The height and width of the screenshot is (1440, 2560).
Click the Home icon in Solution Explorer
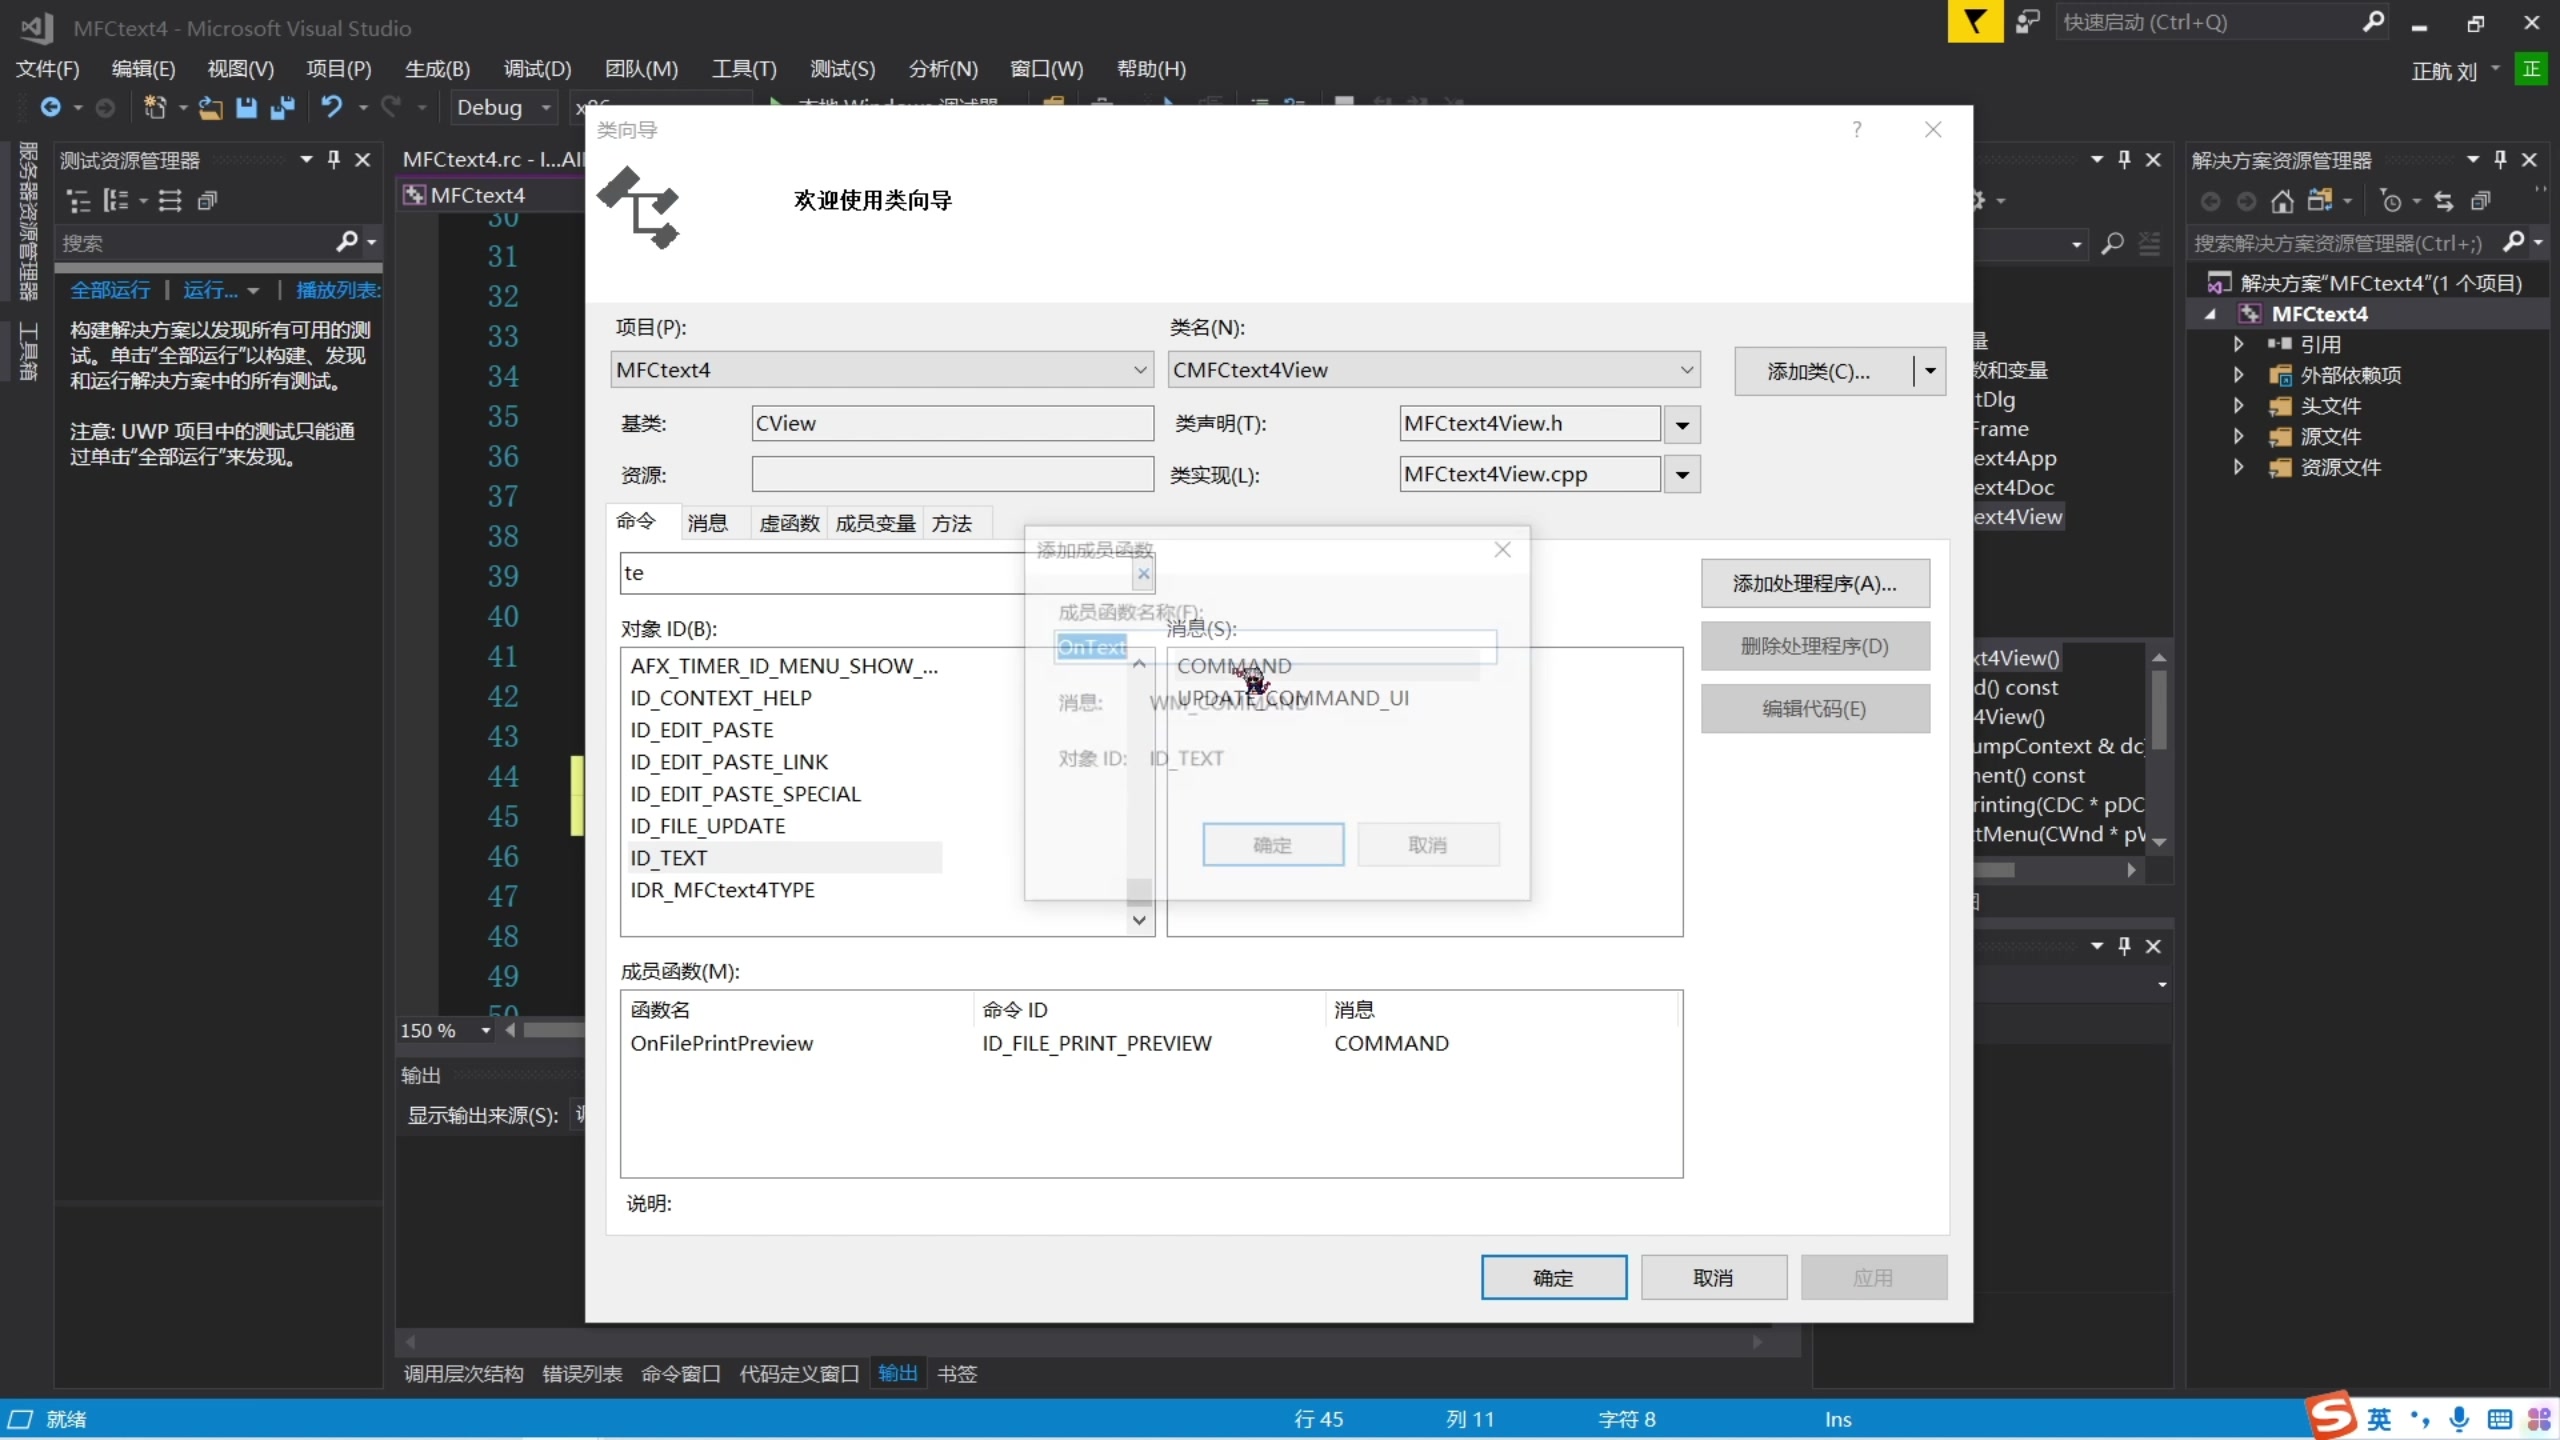(x=2282, y=202)
